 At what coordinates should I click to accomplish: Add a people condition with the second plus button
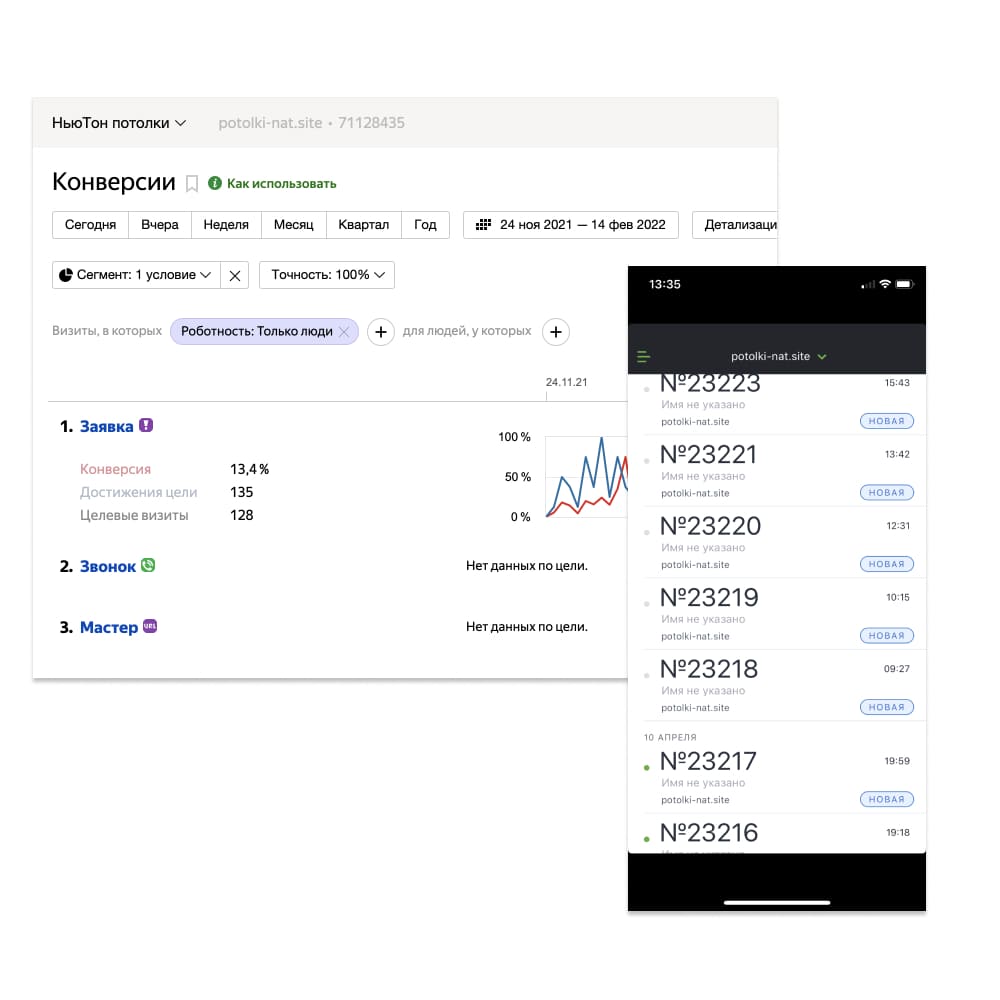pos(556,332)
